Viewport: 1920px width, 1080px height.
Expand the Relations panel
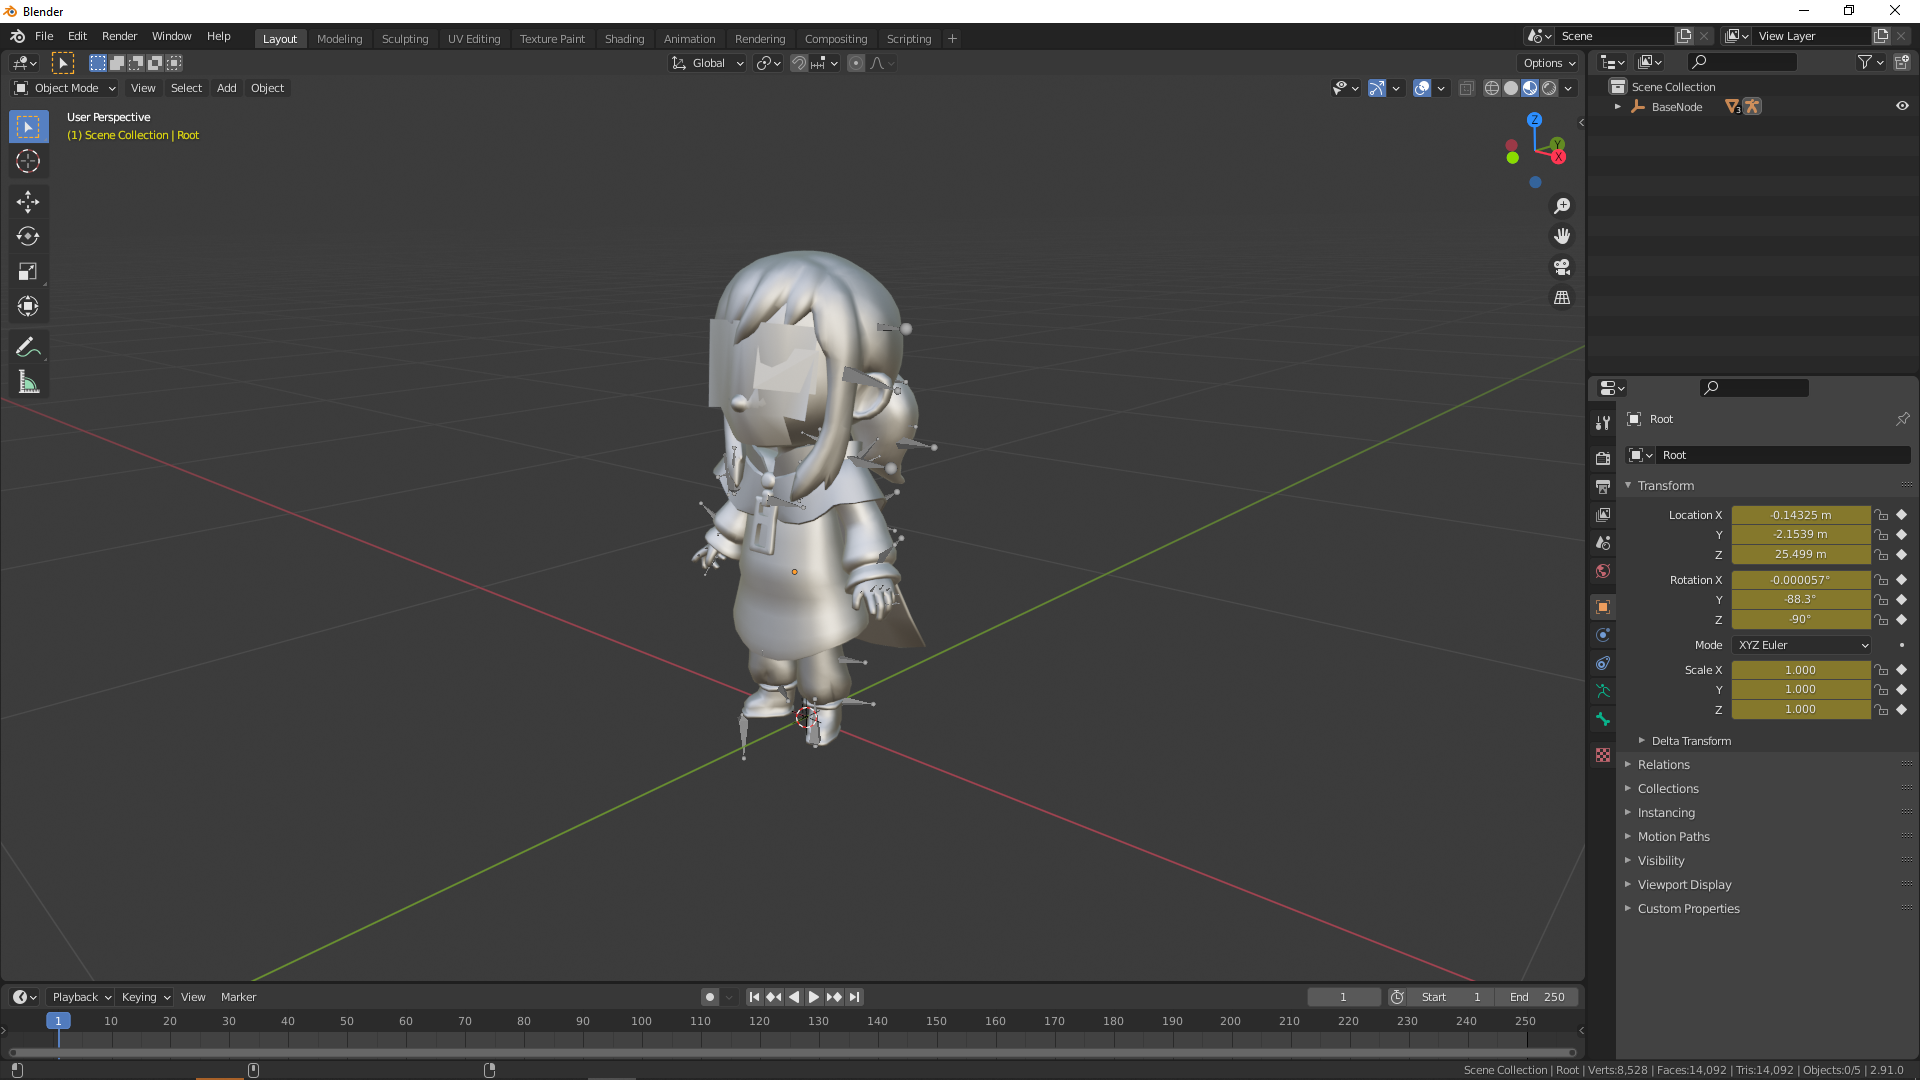tap(1663, 765)
